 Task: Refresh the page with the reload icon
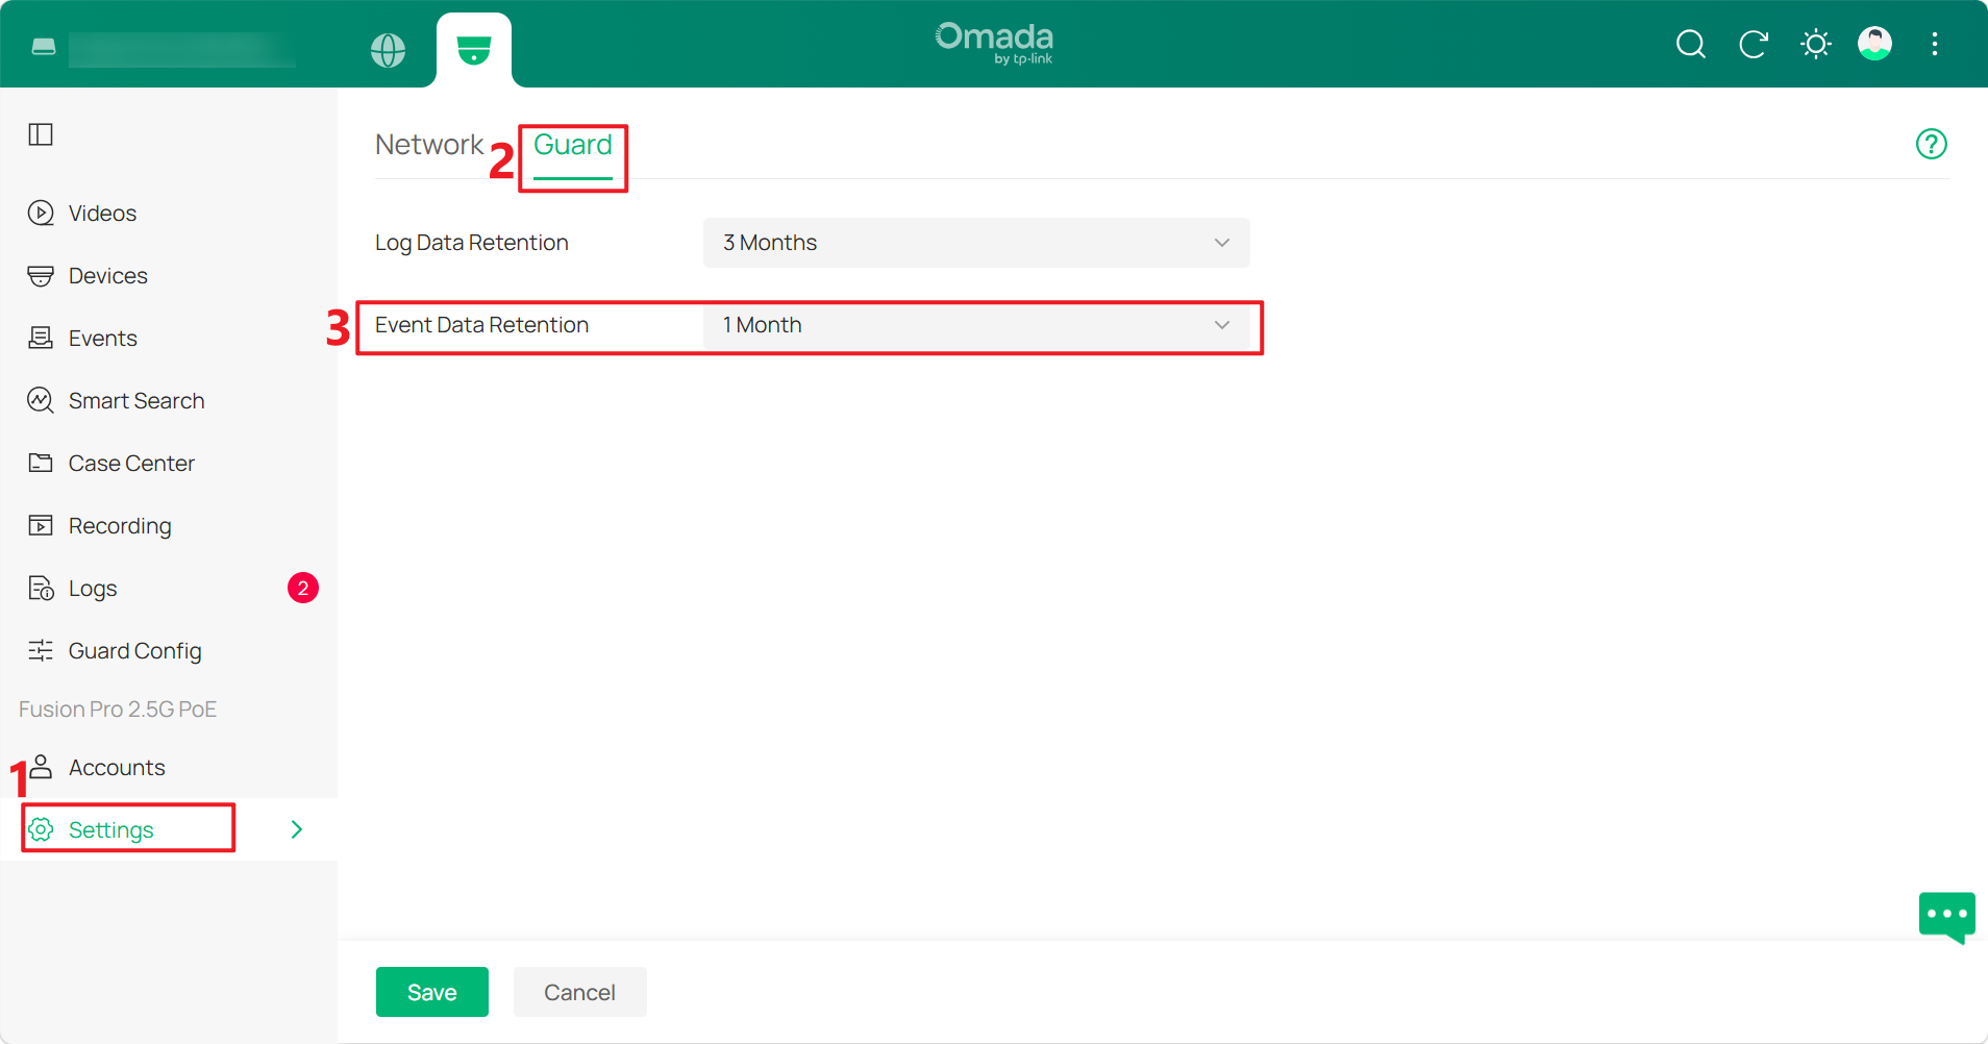point(1753,44)
